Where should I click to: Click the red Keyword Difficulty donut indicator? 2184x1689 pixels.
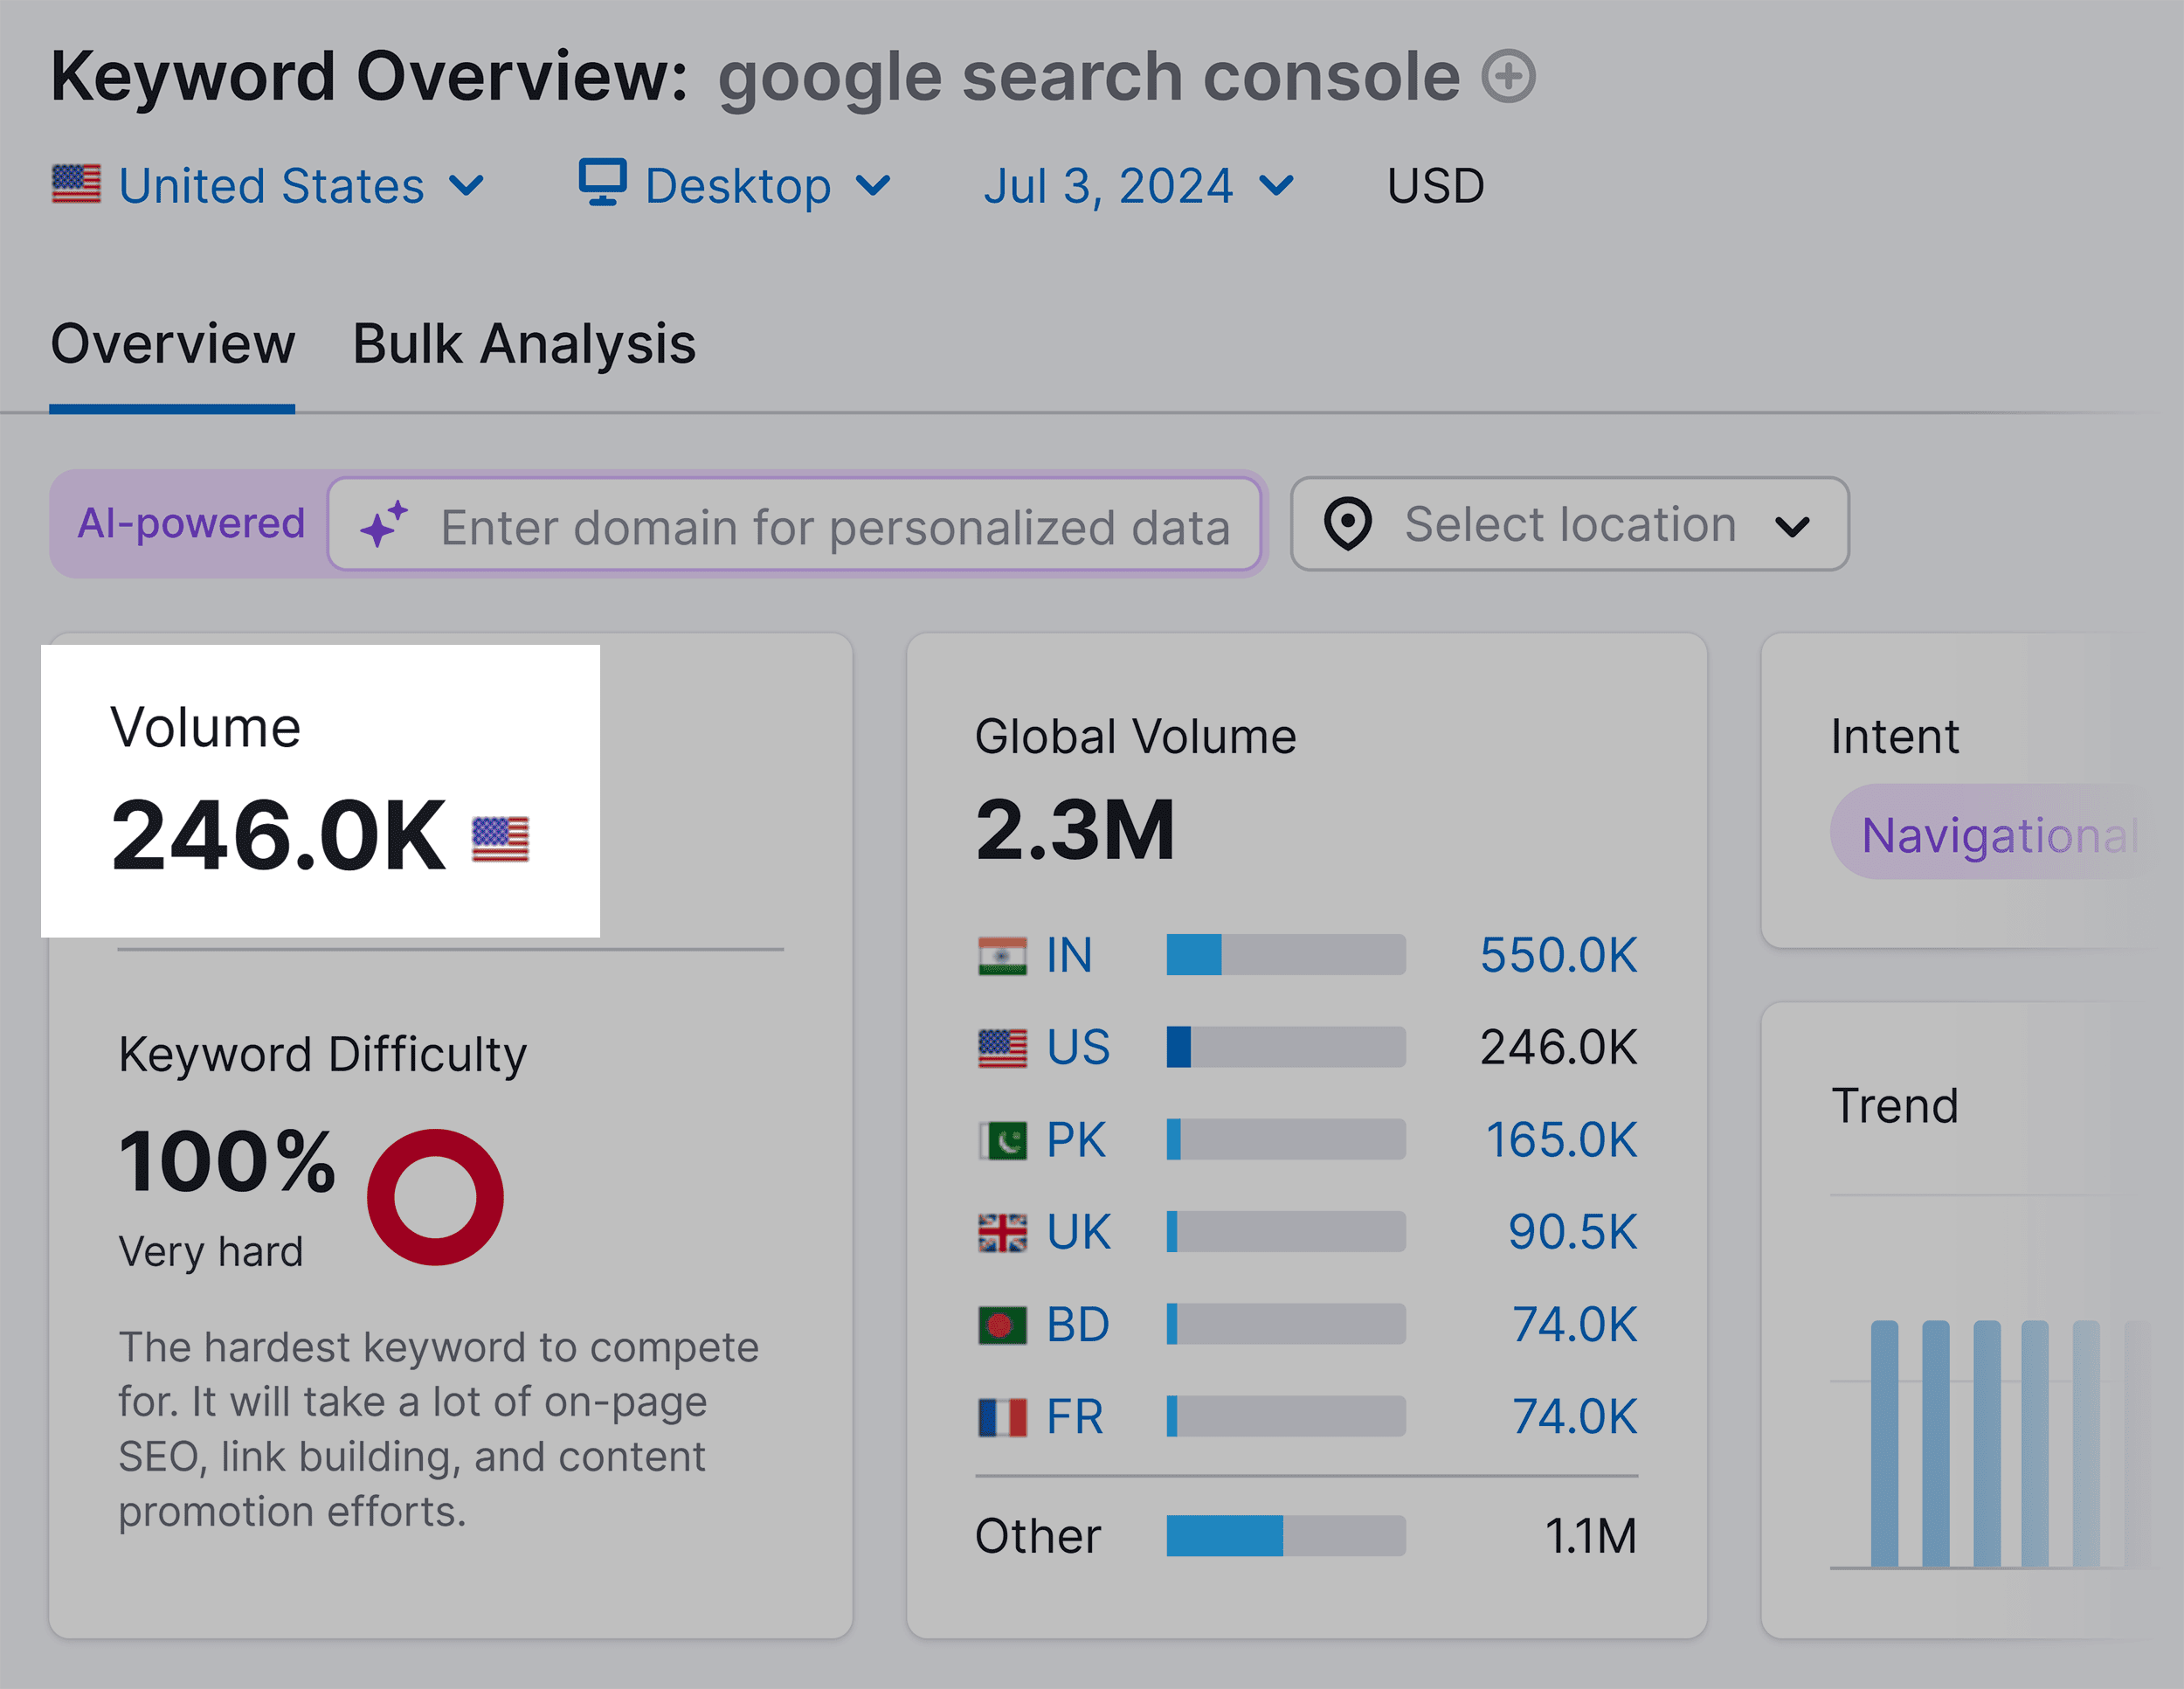[x=435, y=1197]
